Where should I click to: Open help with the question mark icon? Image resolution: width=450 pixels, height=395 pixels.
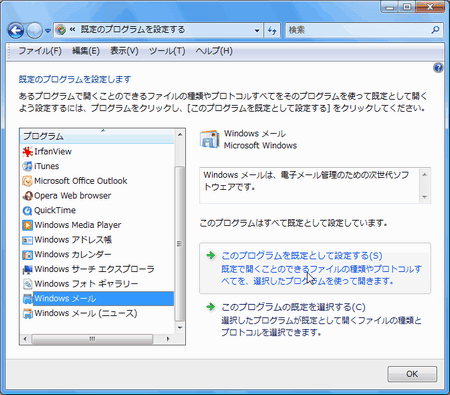[438, 68]
